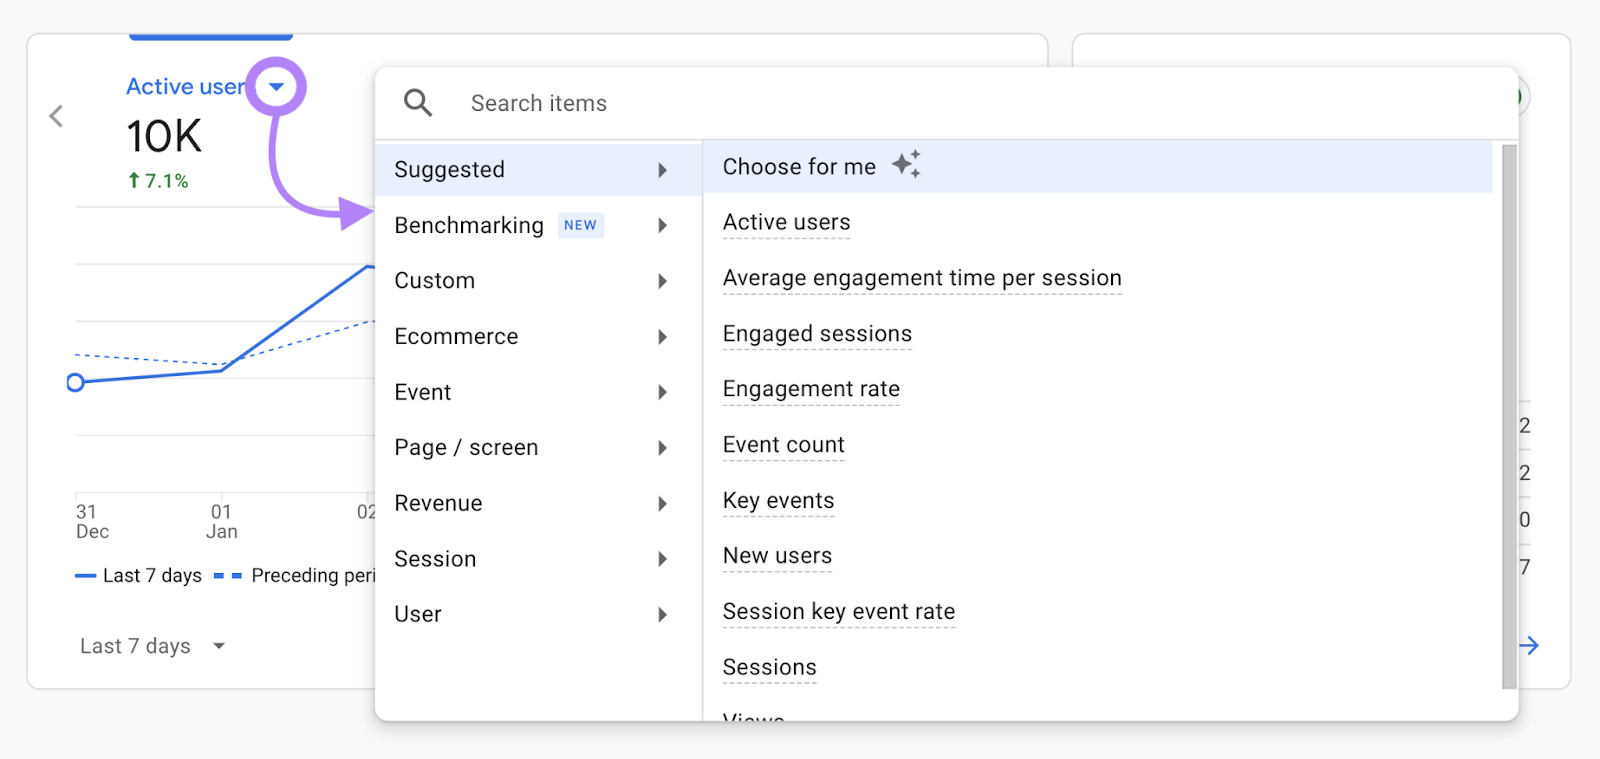Click the NEW badge next to Benchmarking
The height and width of the screenshot is (759, 1600).
pyautogui.click(x=580, y=226)
